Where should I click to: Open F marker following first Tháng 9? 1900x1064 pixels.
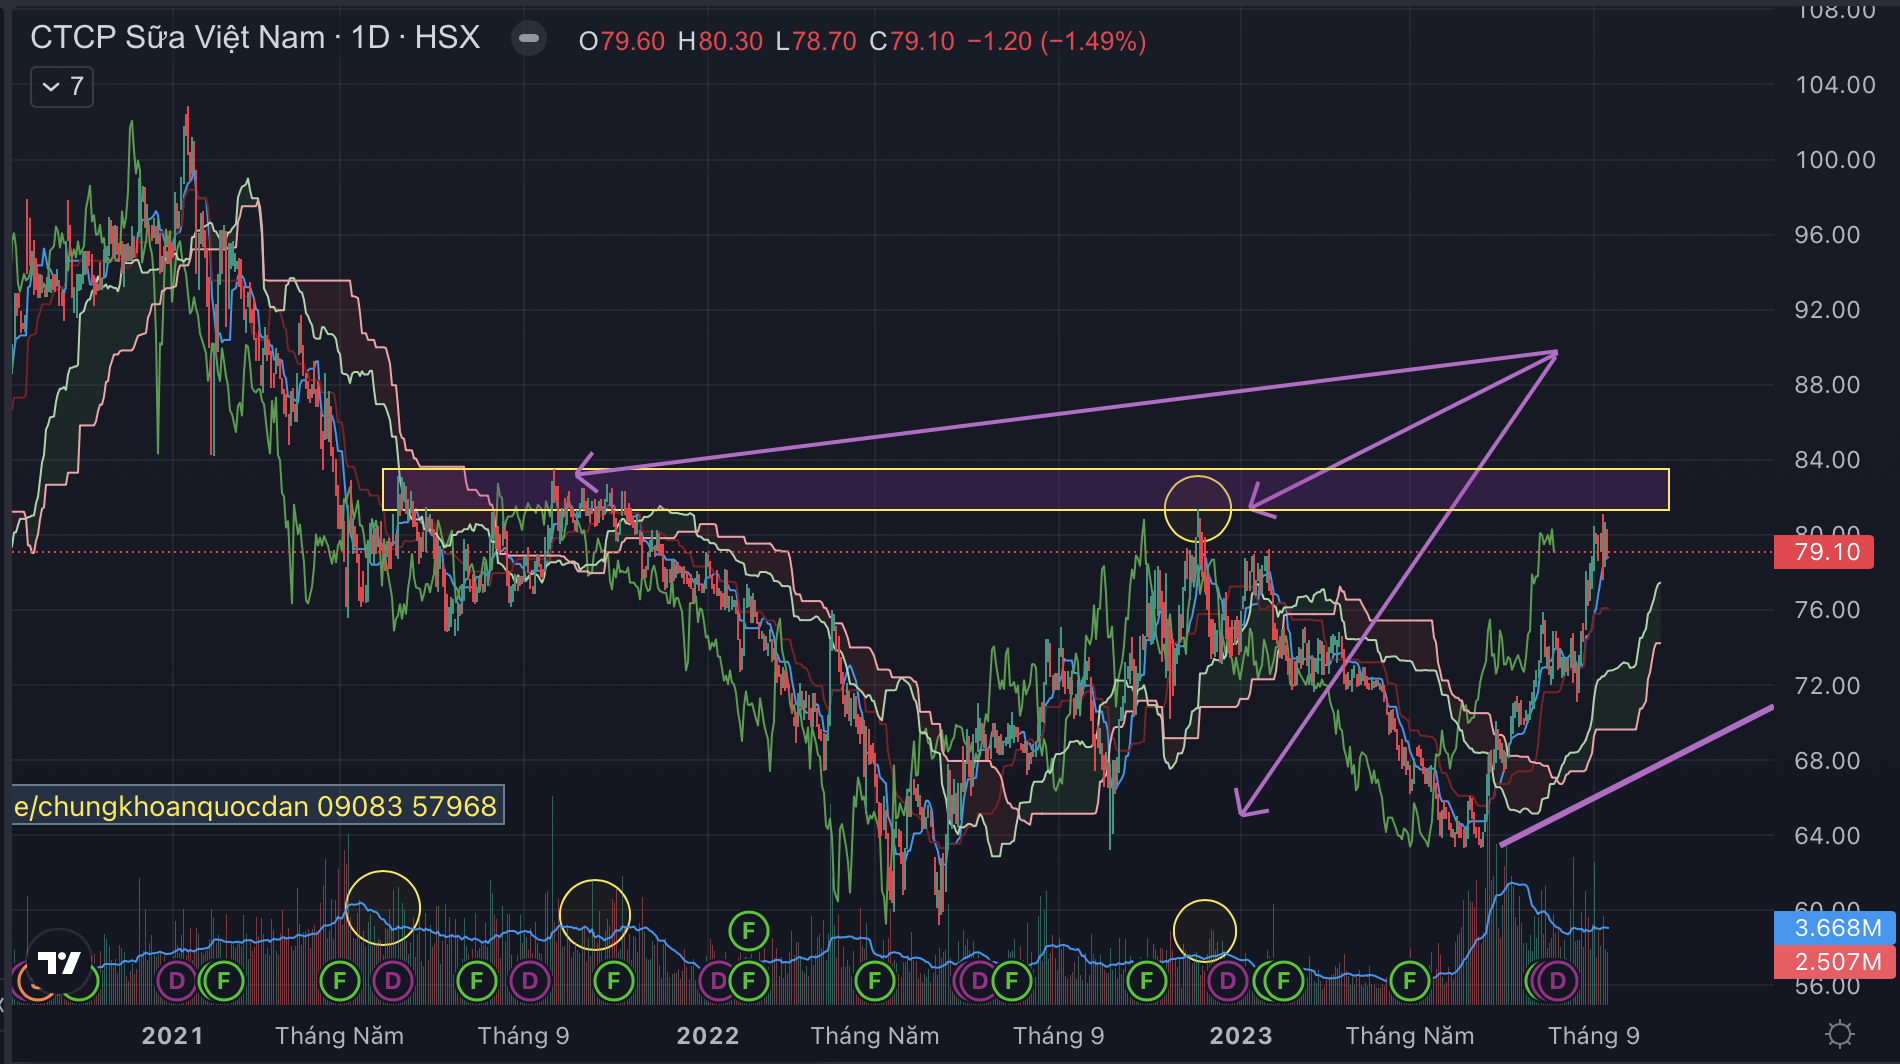click(x=613, y=981)
